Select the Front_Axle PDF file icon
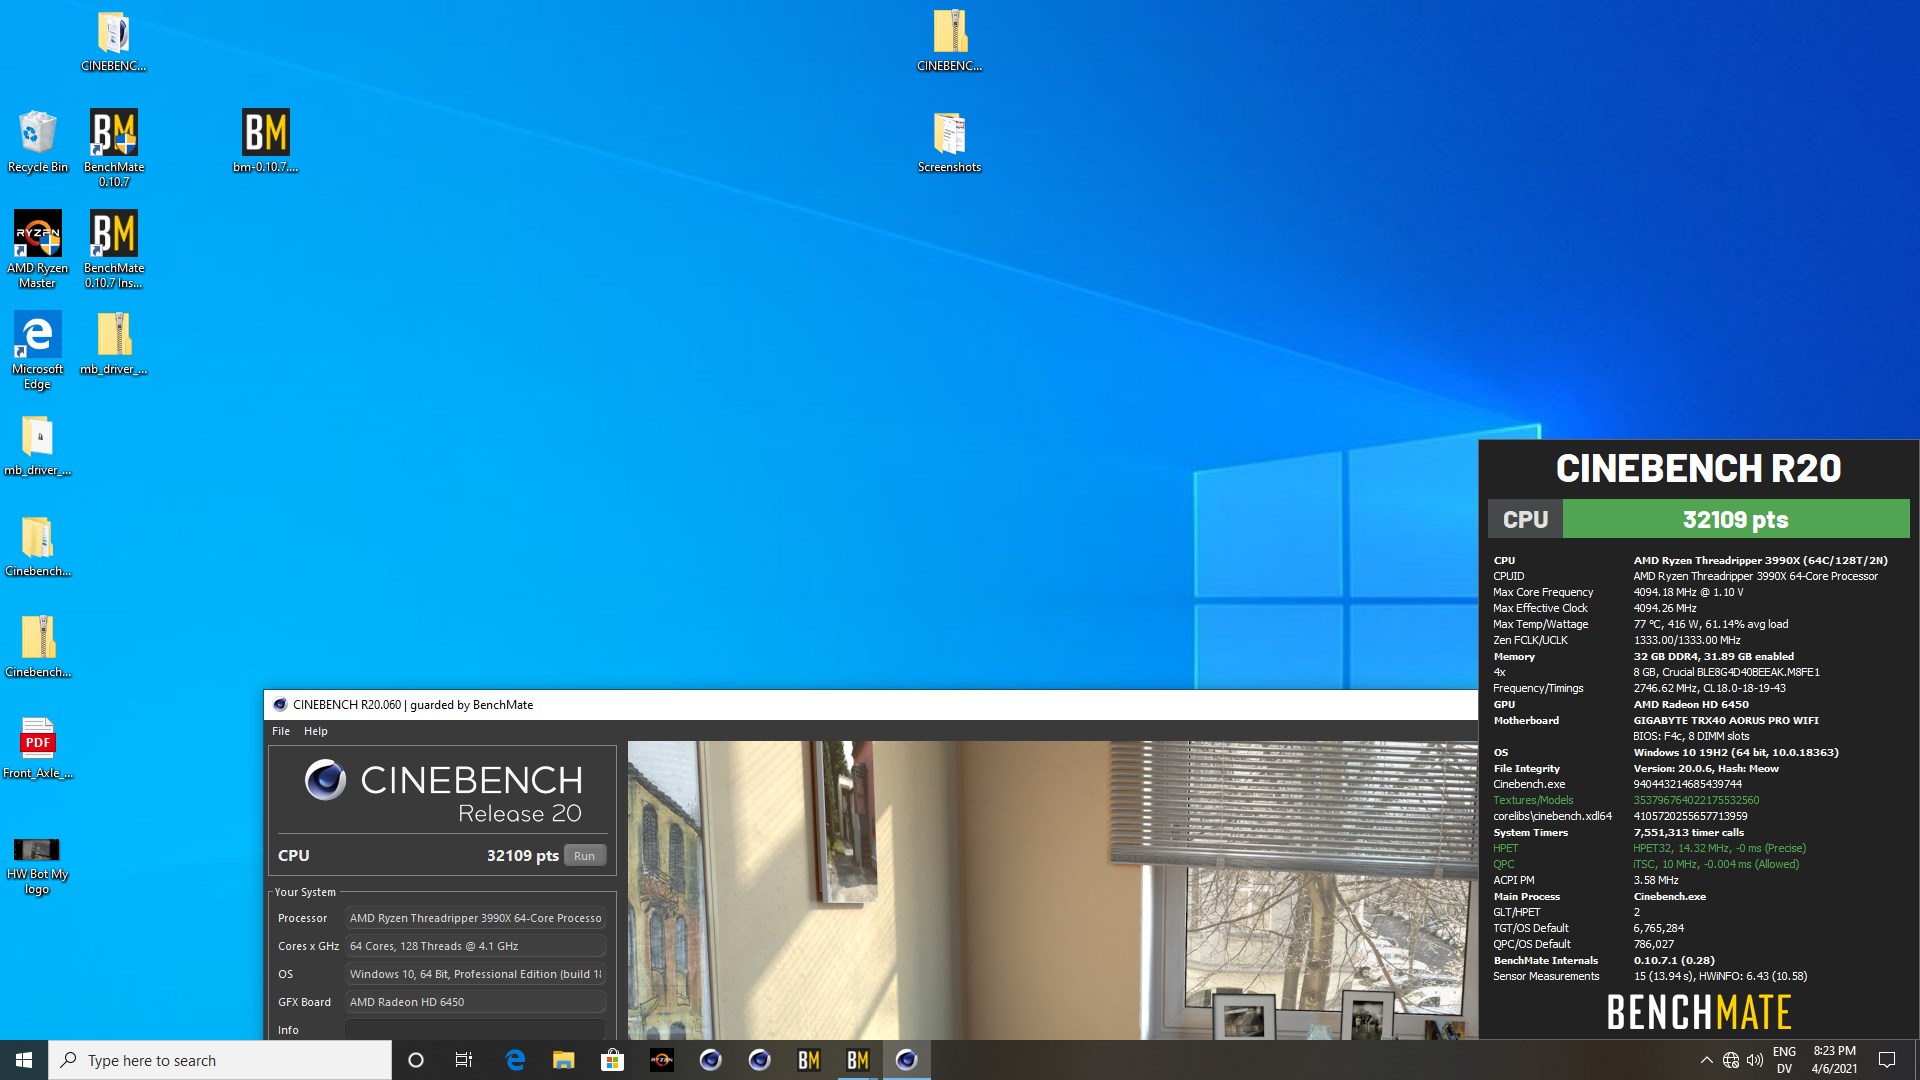Screen dimensions: 1920x1080 tap(38, 747)
